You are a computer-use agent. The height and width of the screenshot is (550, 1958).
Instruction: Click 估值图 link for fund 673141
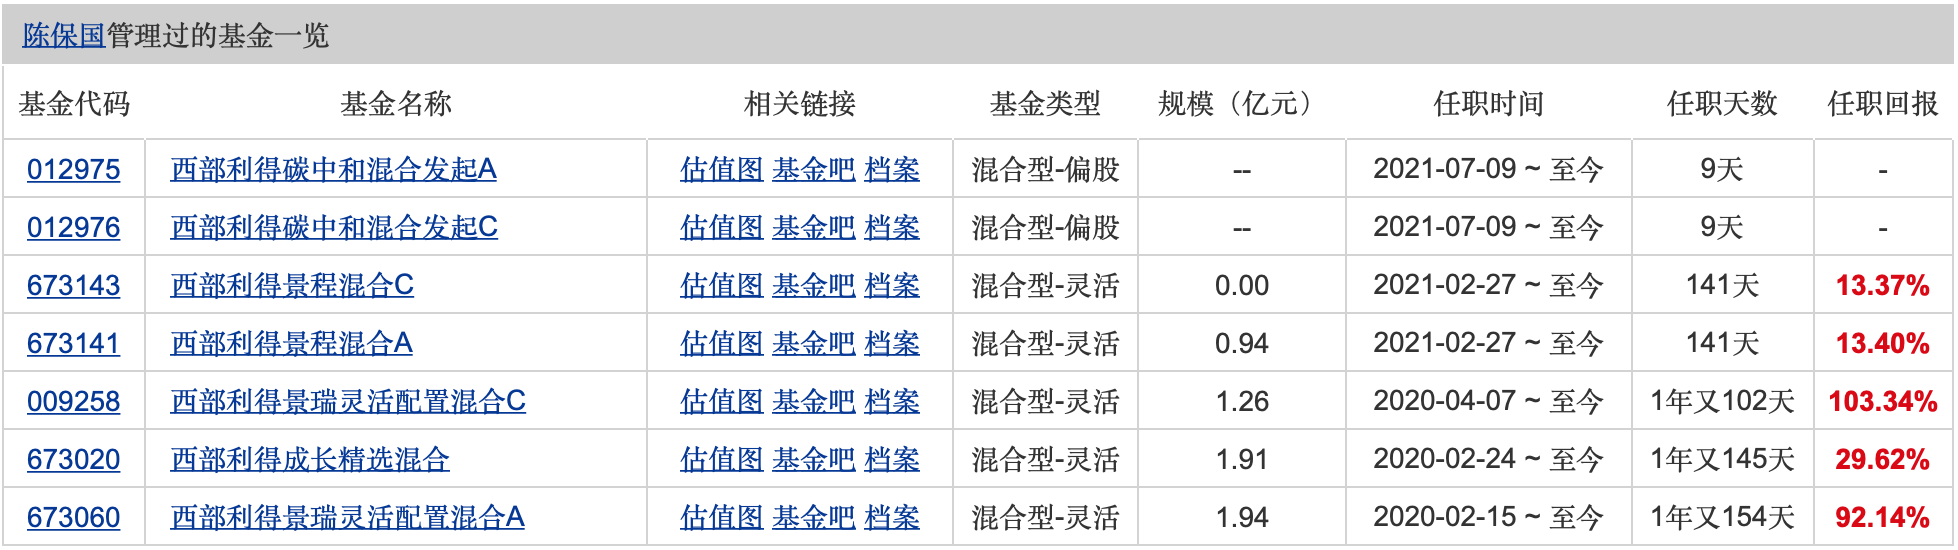coord(722,343)
